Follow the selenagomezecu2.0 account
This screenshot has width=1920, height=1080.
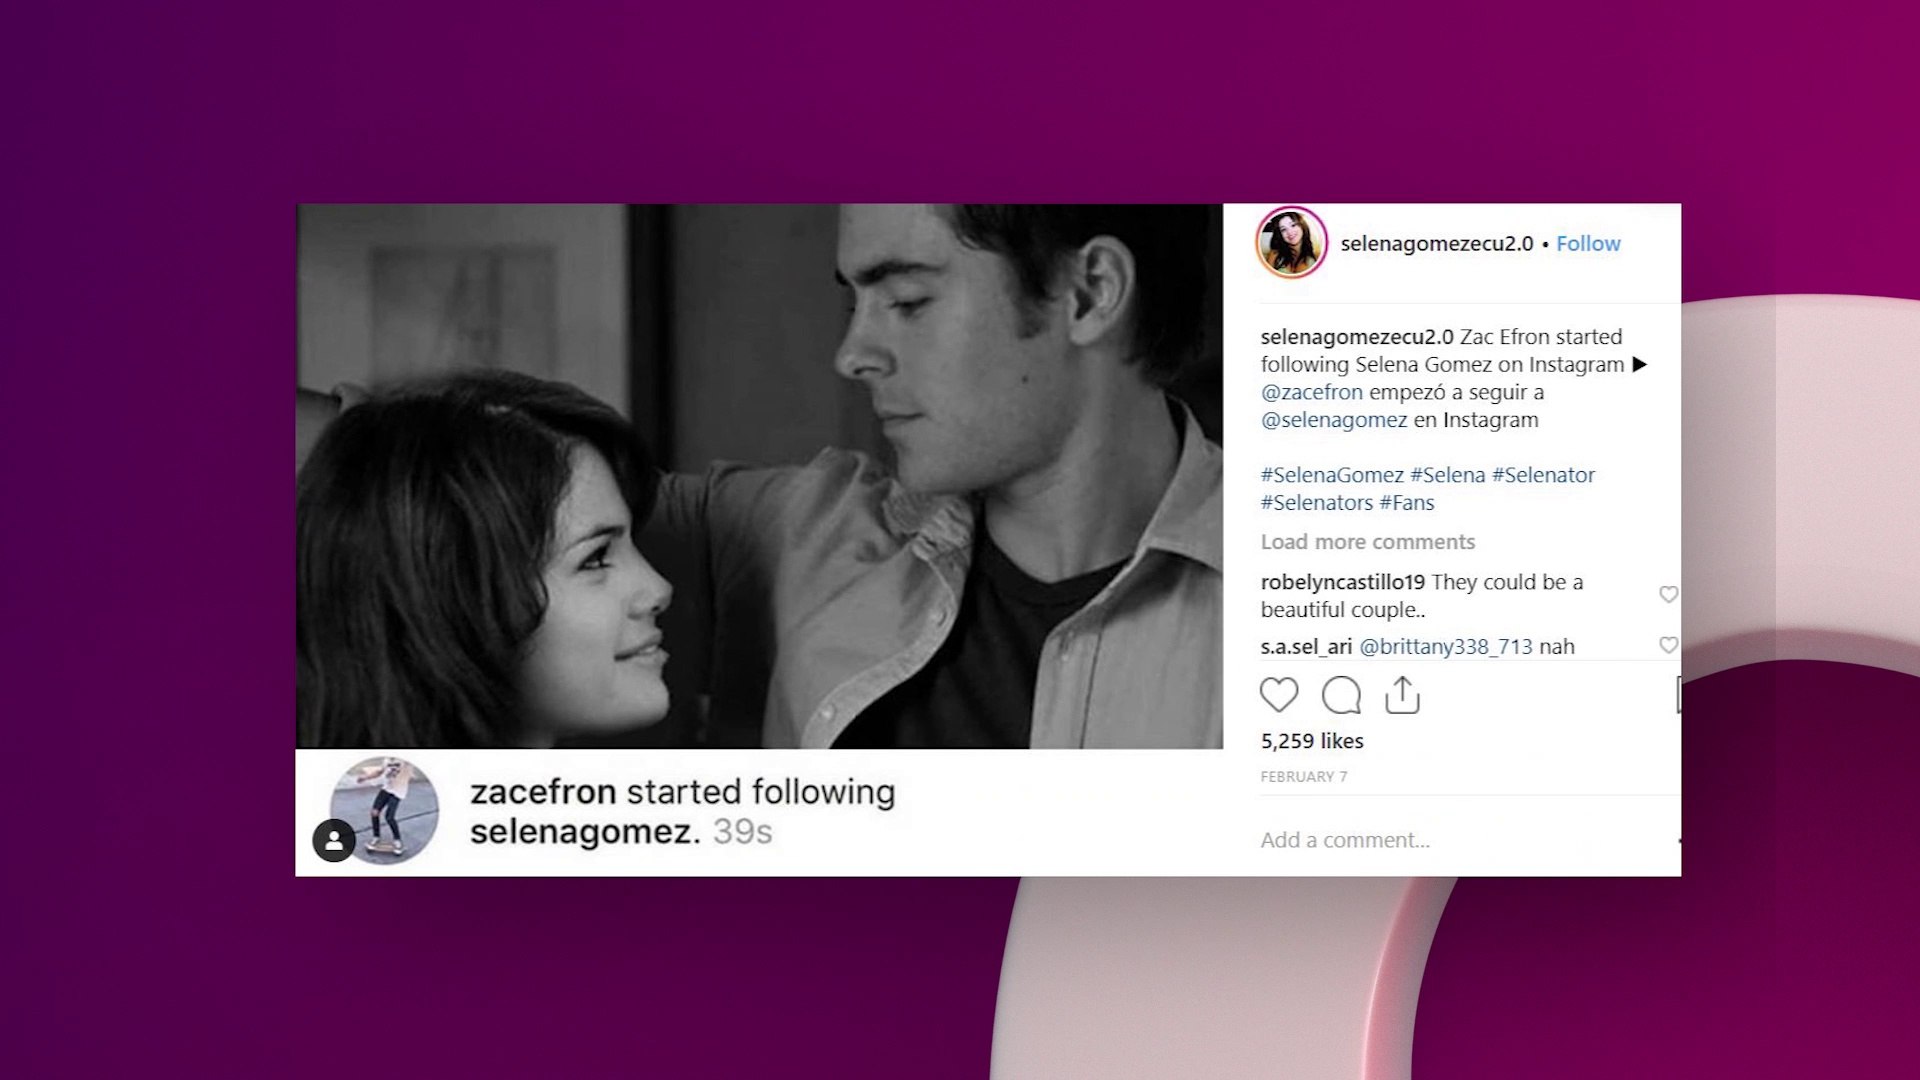pos(1588,243)
